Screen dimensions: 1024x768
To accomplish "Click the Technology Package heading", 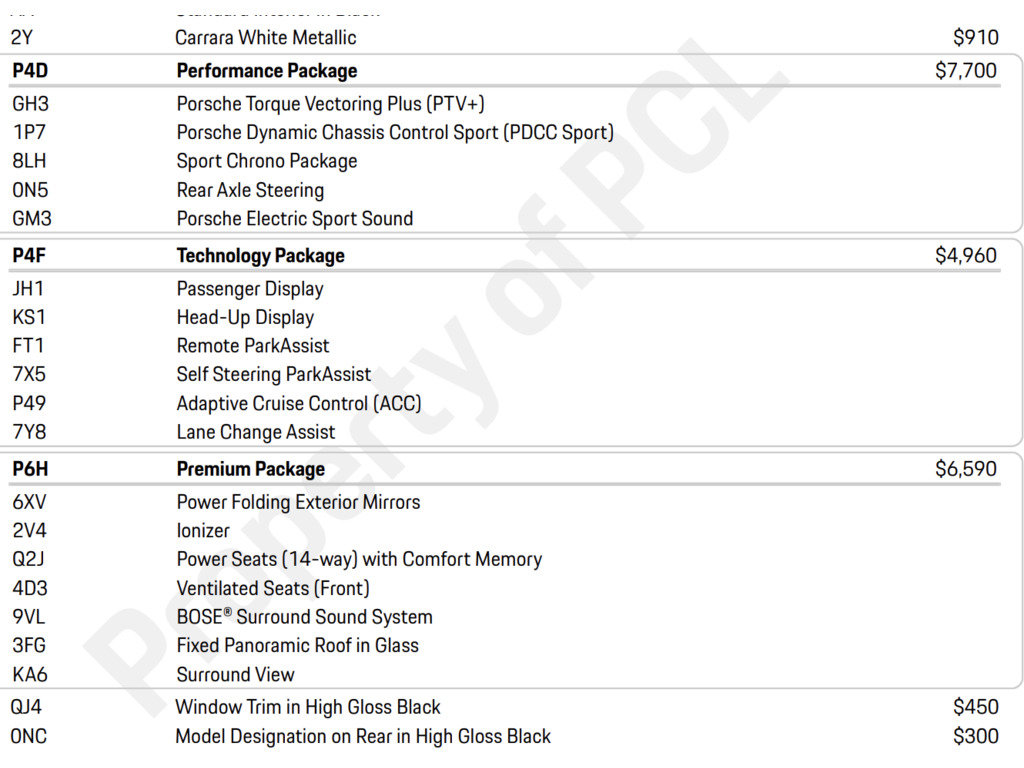I will pos(260,255).
